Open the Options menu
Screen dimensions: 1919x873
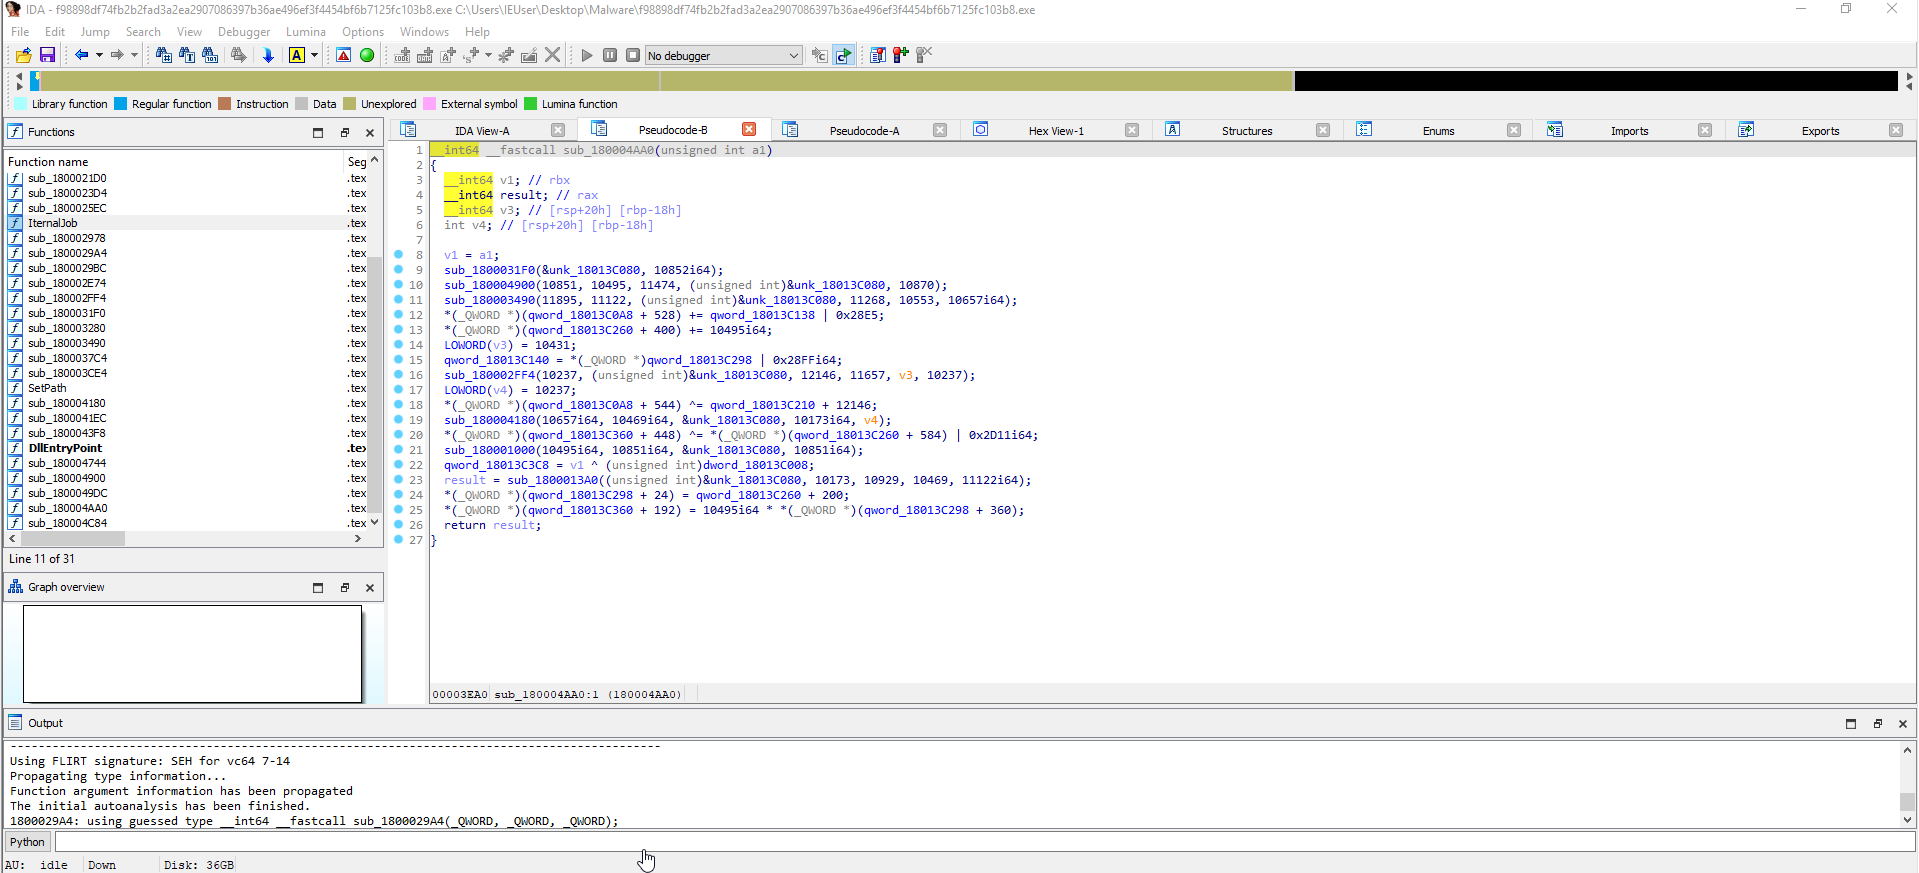point(363,32)
